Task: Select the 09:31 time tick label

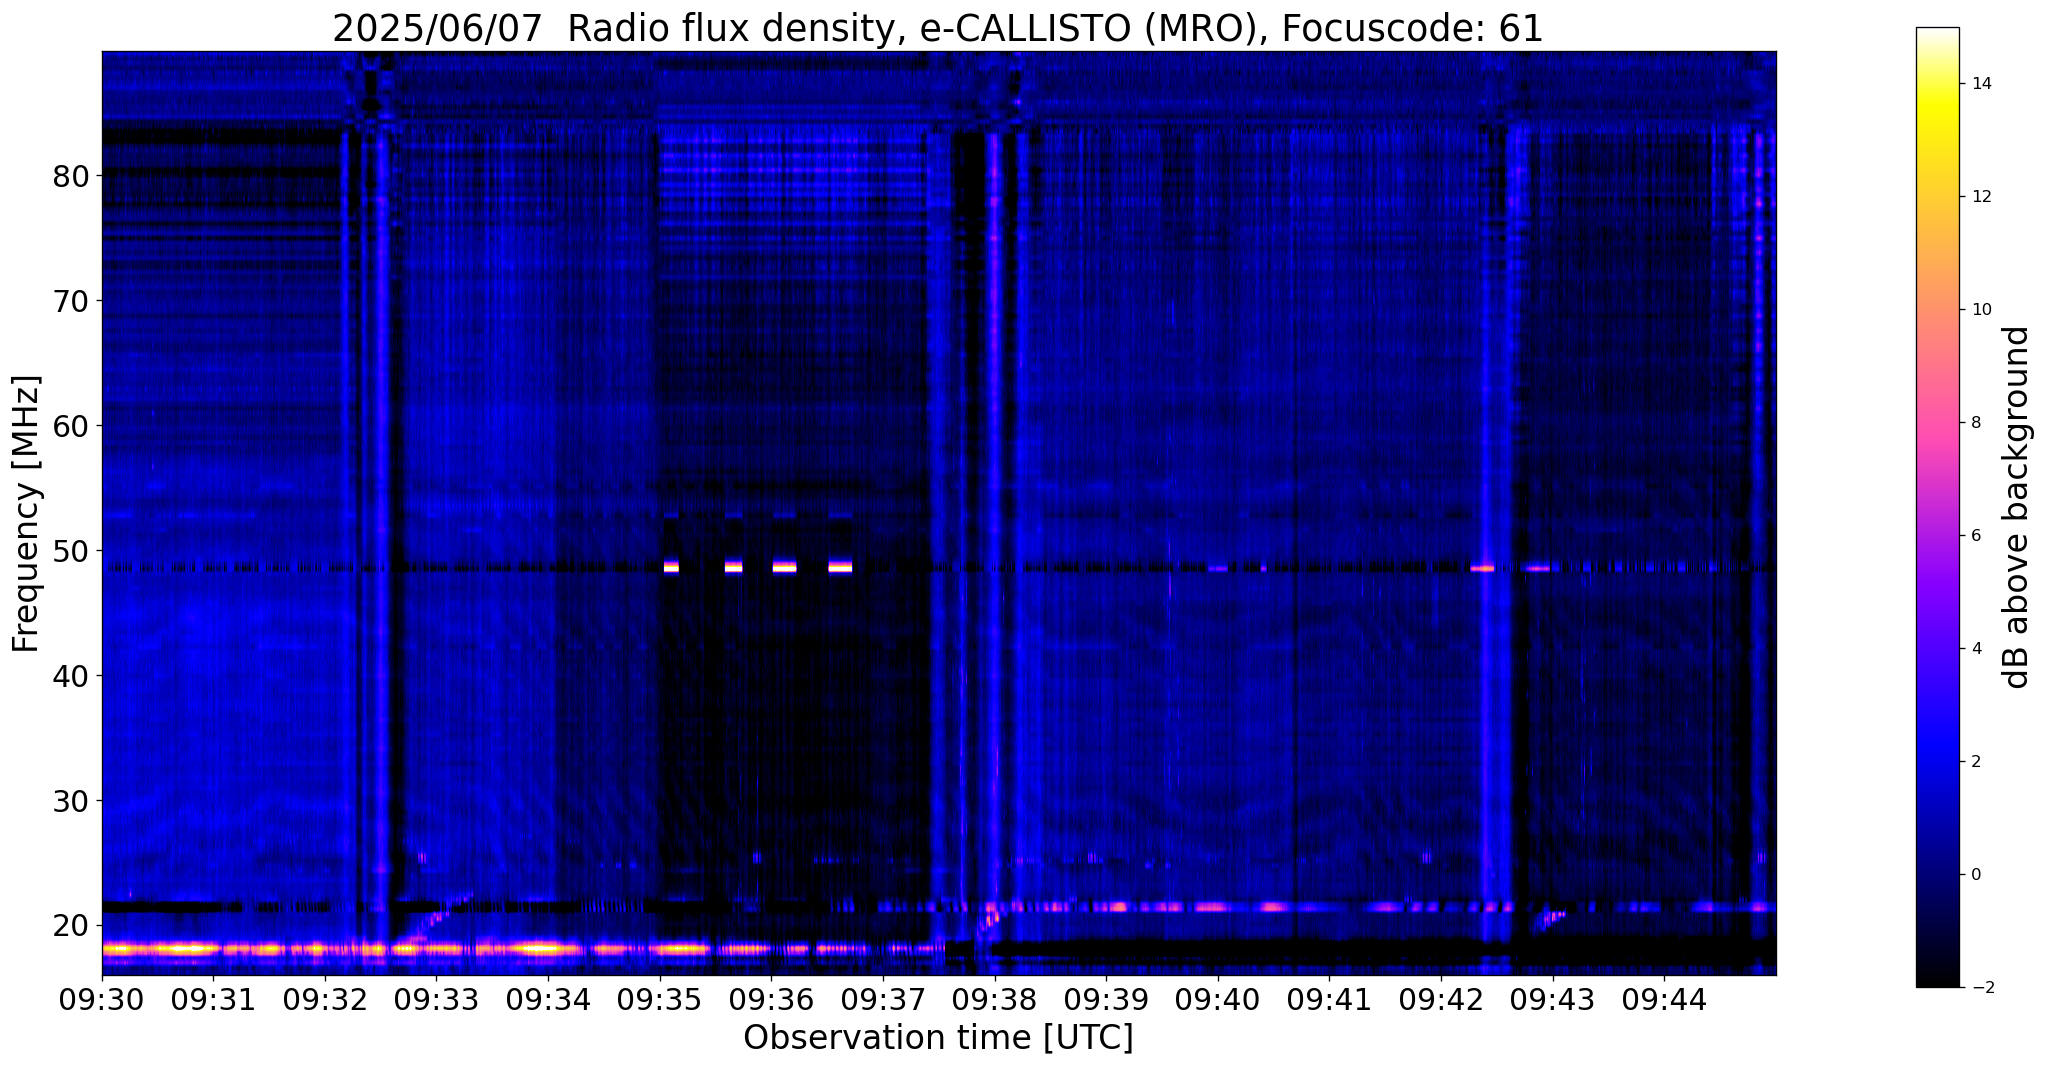Action: [214, 1001]
